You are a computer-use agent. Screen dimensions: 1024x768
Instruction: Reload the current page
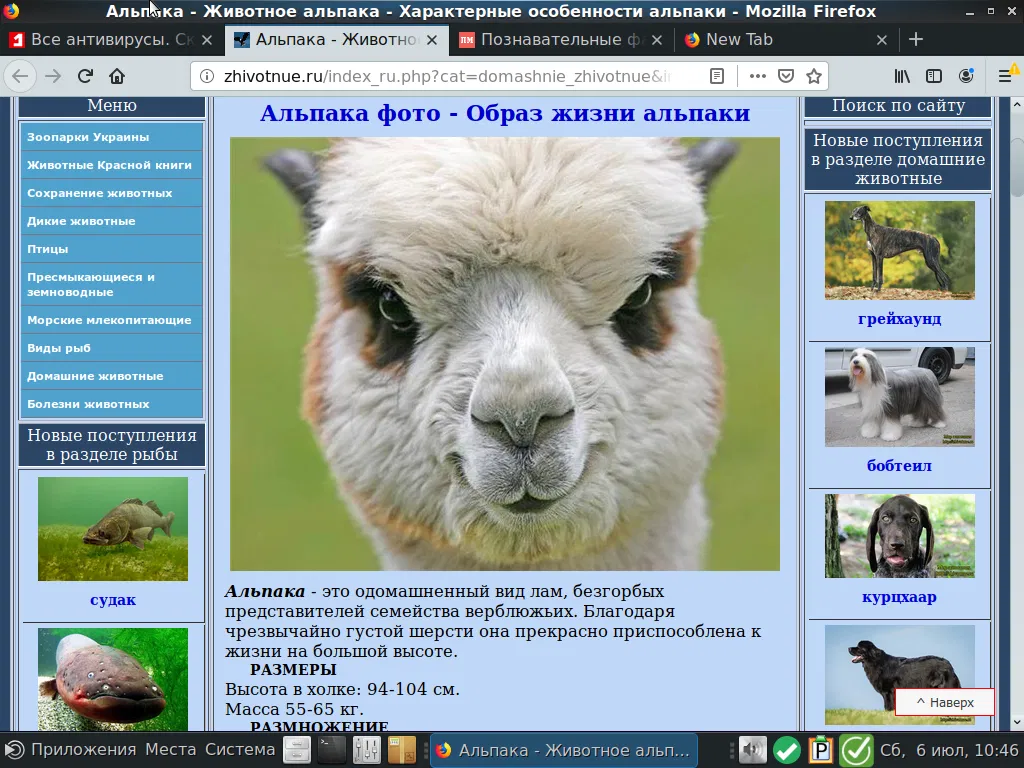(x=85, y=76)
